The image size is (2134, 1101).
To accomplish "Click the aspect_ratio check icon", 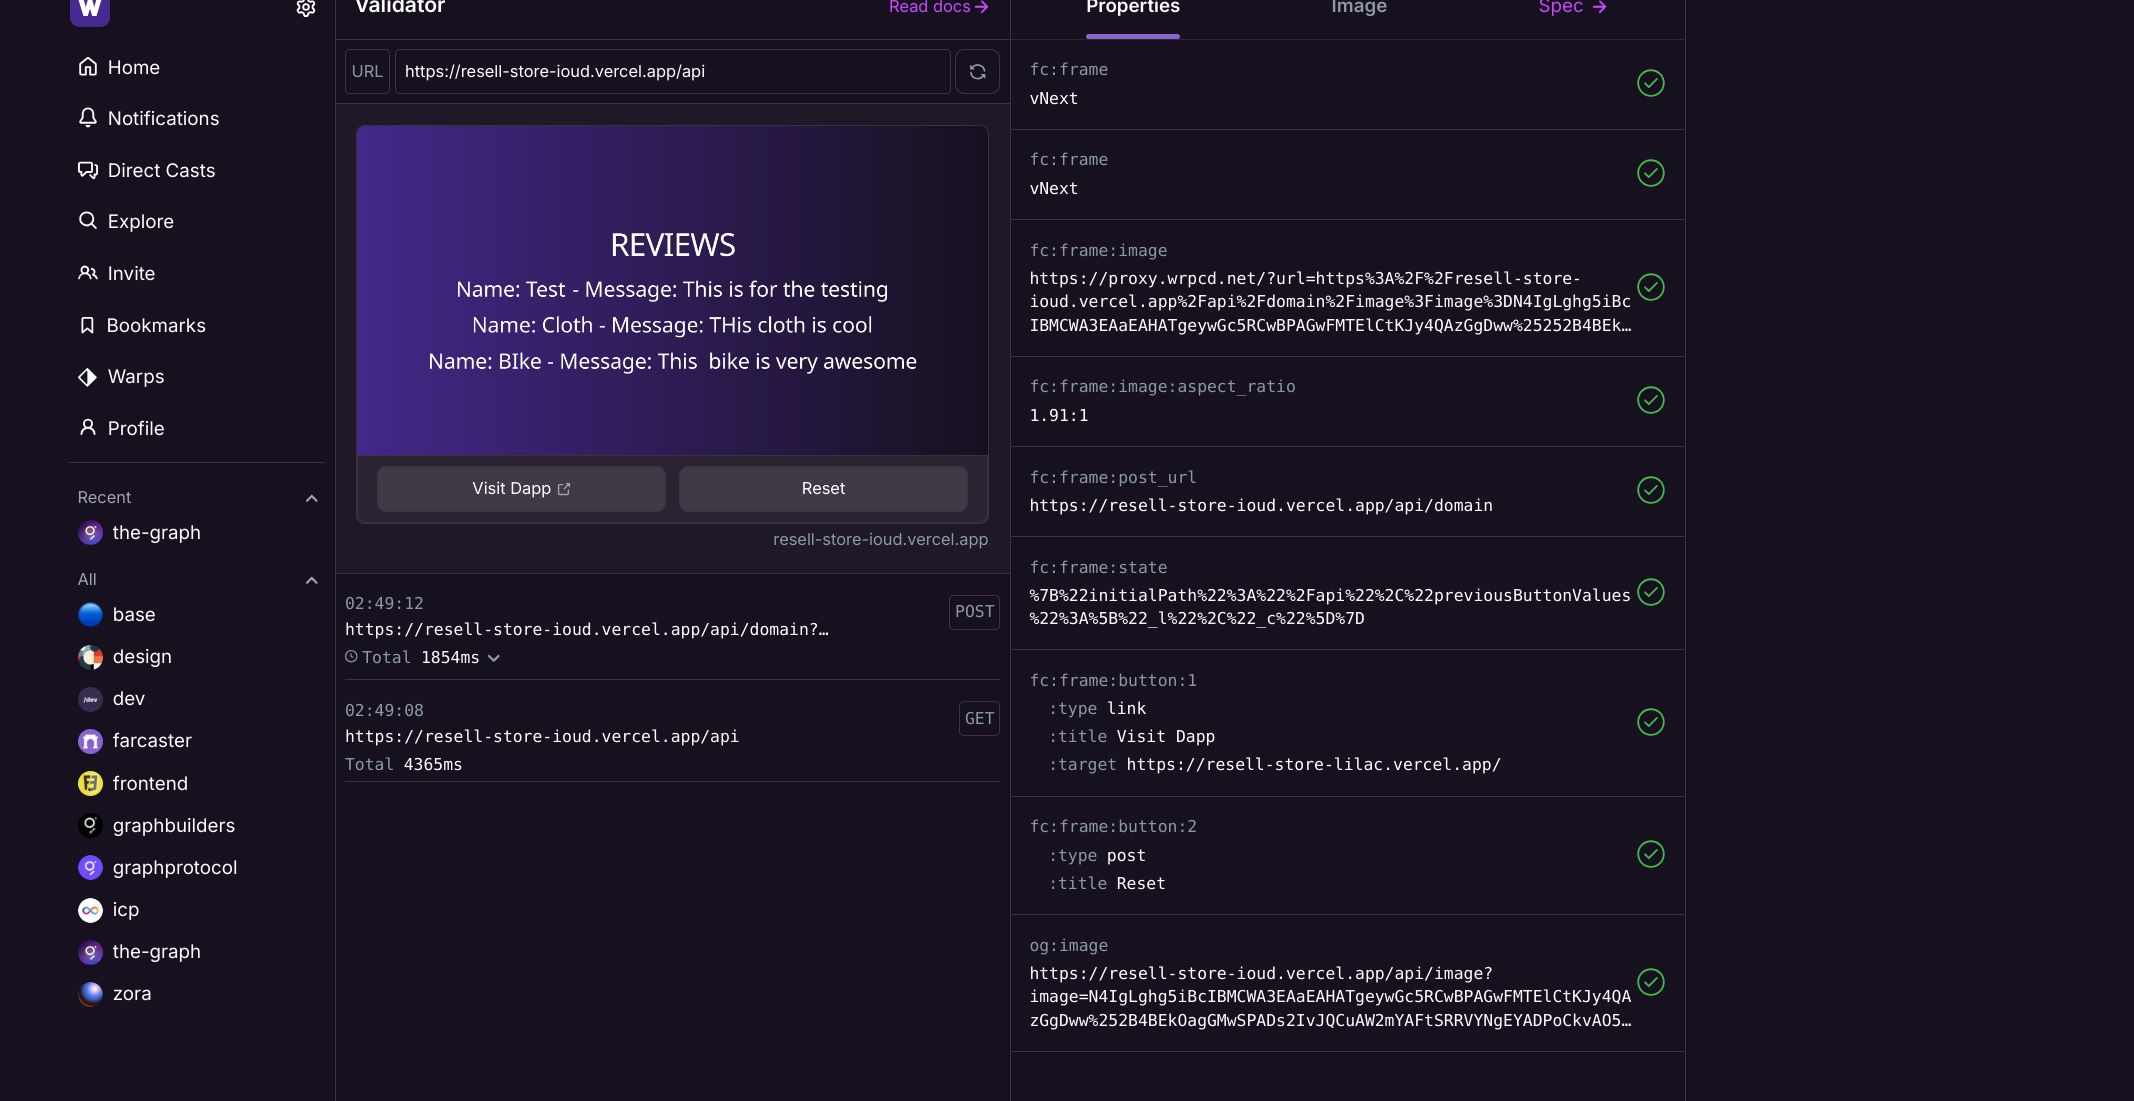I will tap(1650, 400).
